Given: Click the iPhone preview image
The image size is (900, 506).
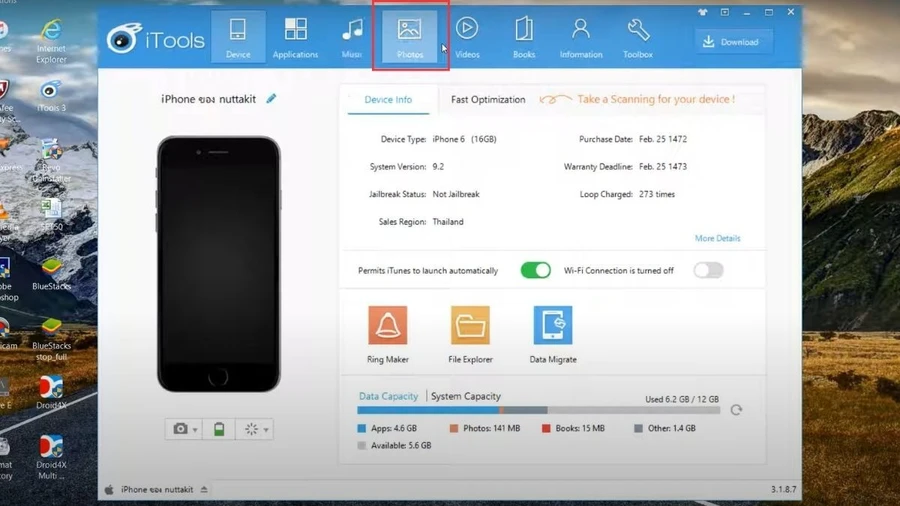Looking at the screenshot, I should point(219,264).
